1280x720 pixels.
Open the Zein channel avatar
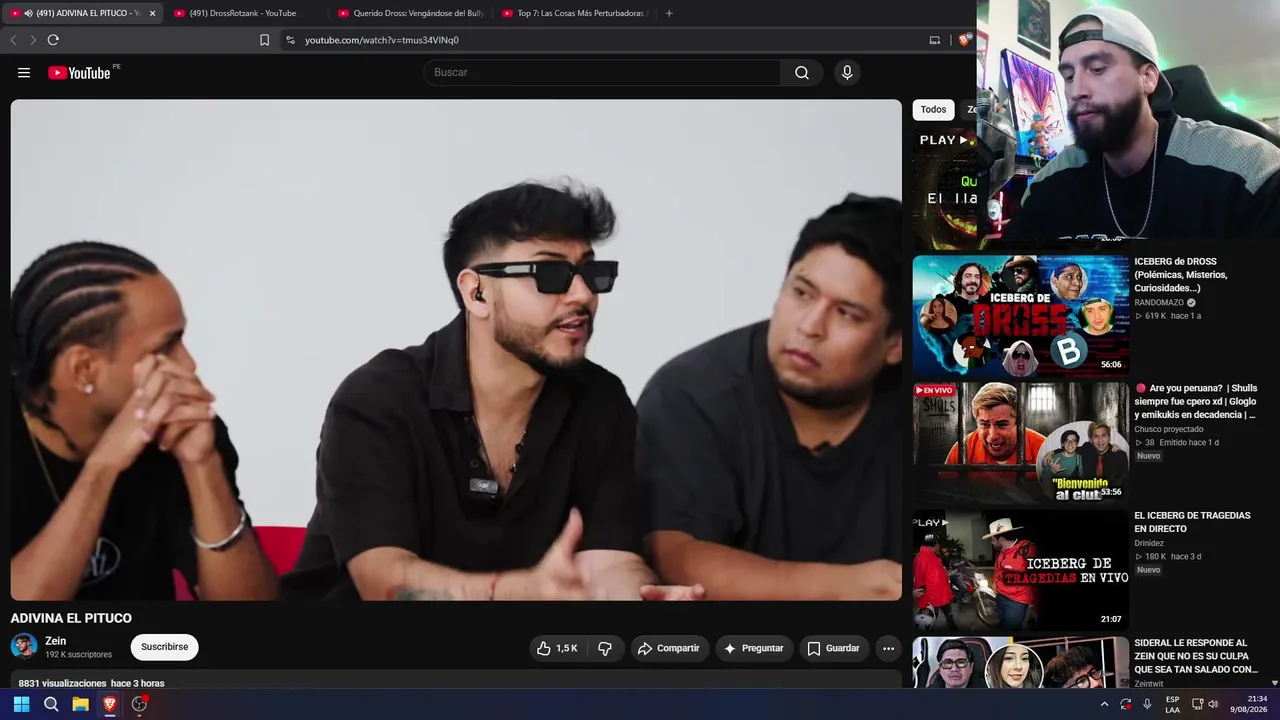pyautogui.click(x=24, y=646)
